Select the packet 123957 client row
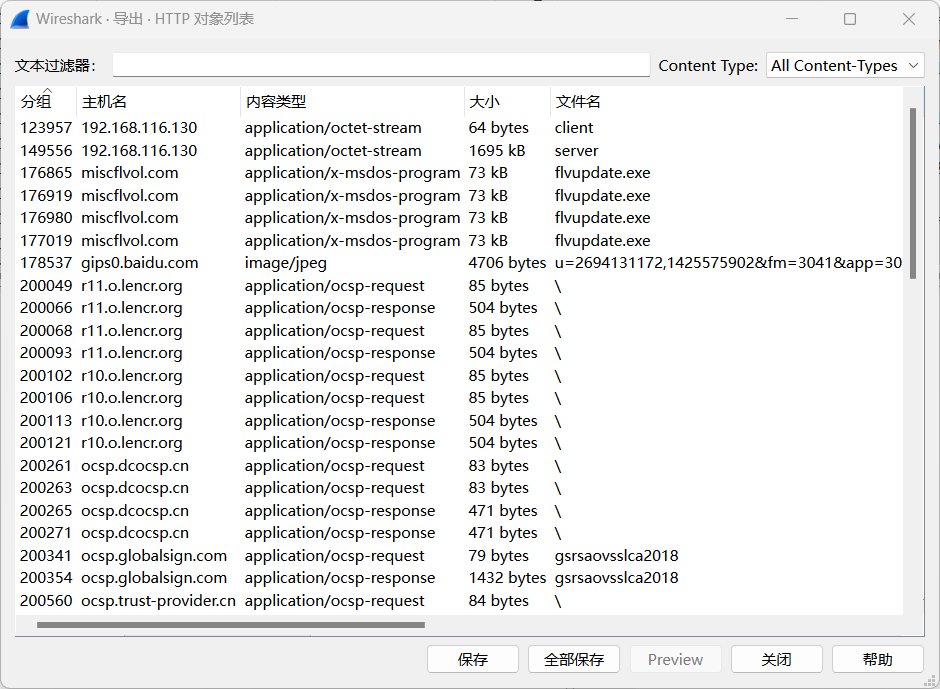The width and height of the screenshot is (940, 689). point(300,128)
